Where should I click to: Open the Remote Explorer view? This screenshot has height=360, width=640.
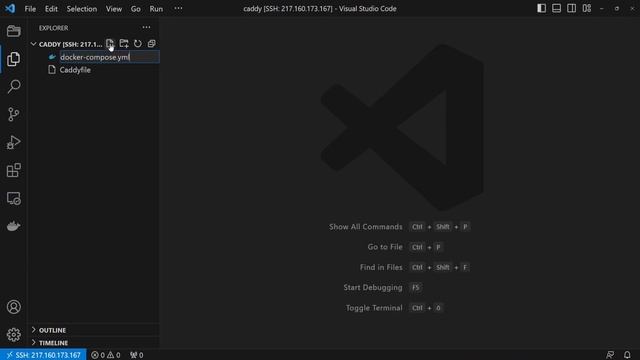pyautogui.click(x=13, y=198)
